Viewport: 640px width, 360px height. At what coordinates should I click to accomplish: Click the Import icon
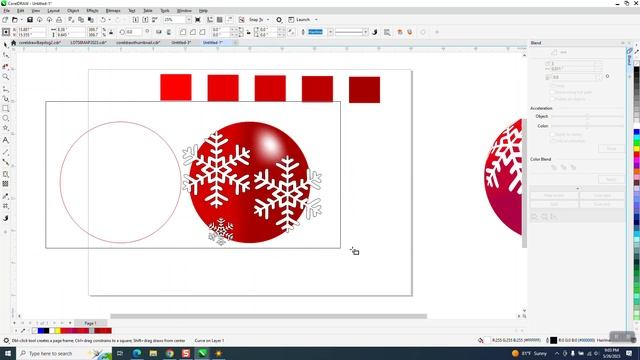(136, 20)
